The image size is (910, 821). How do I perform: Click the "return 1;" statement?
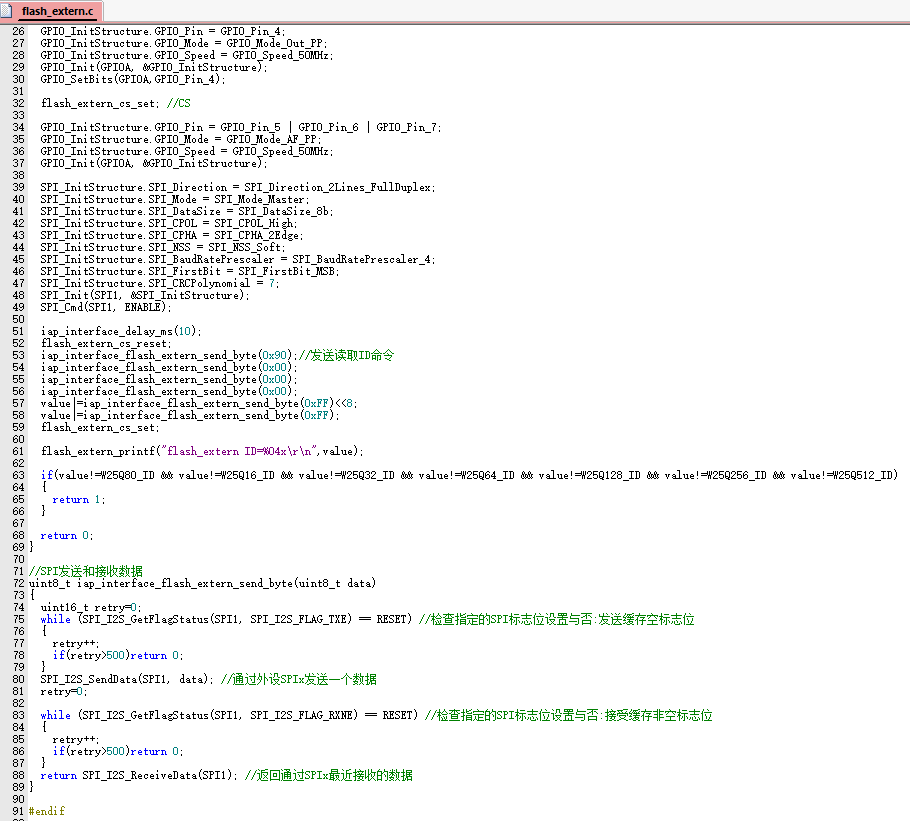71,499
